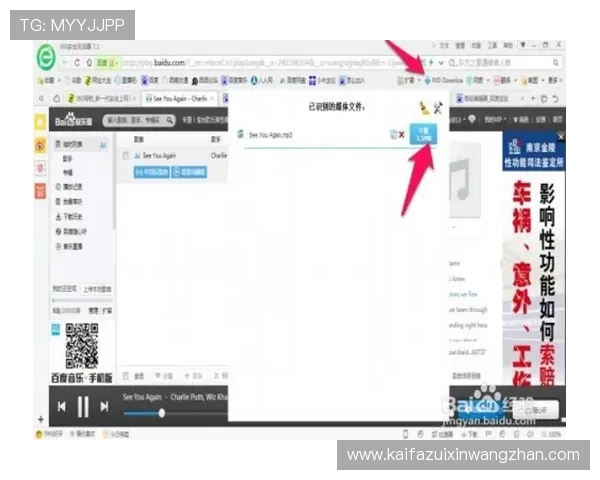The image size is (600, 480).
Task: Pause the playing song
Action: pos(83,407)
